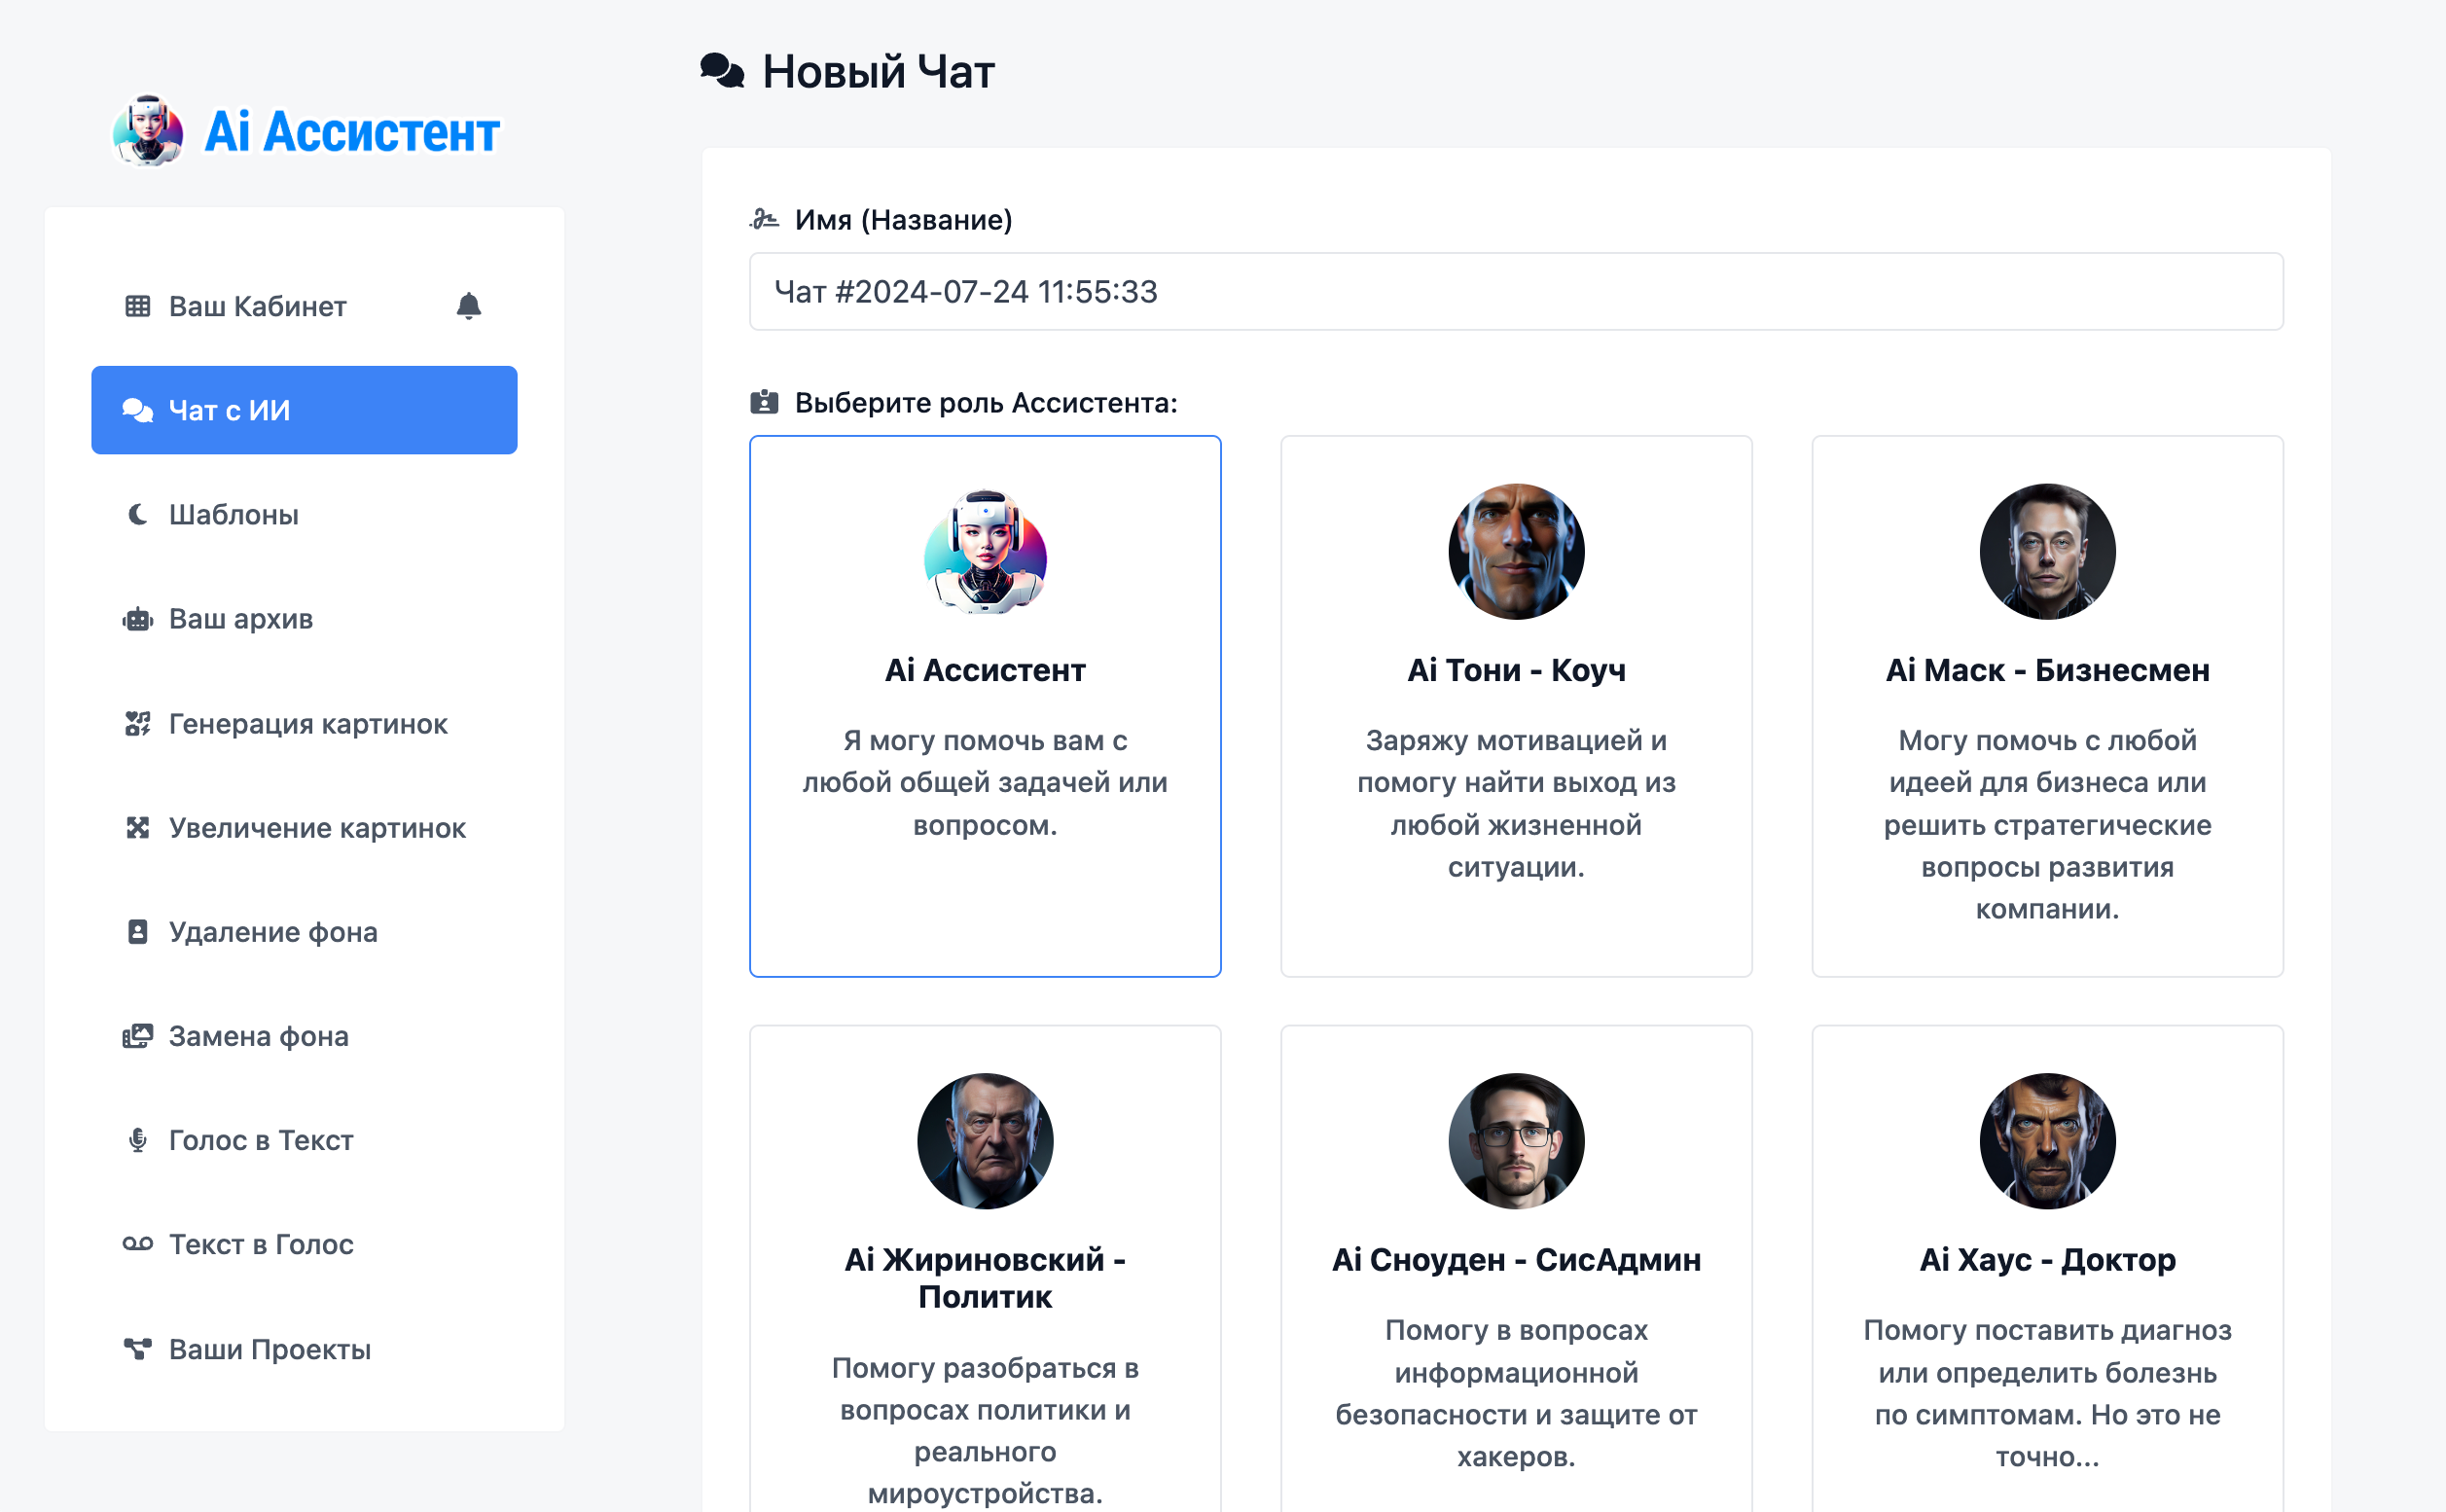Click the Ваш архив robot icon
2446x1512 pixels.
[137, 619]
